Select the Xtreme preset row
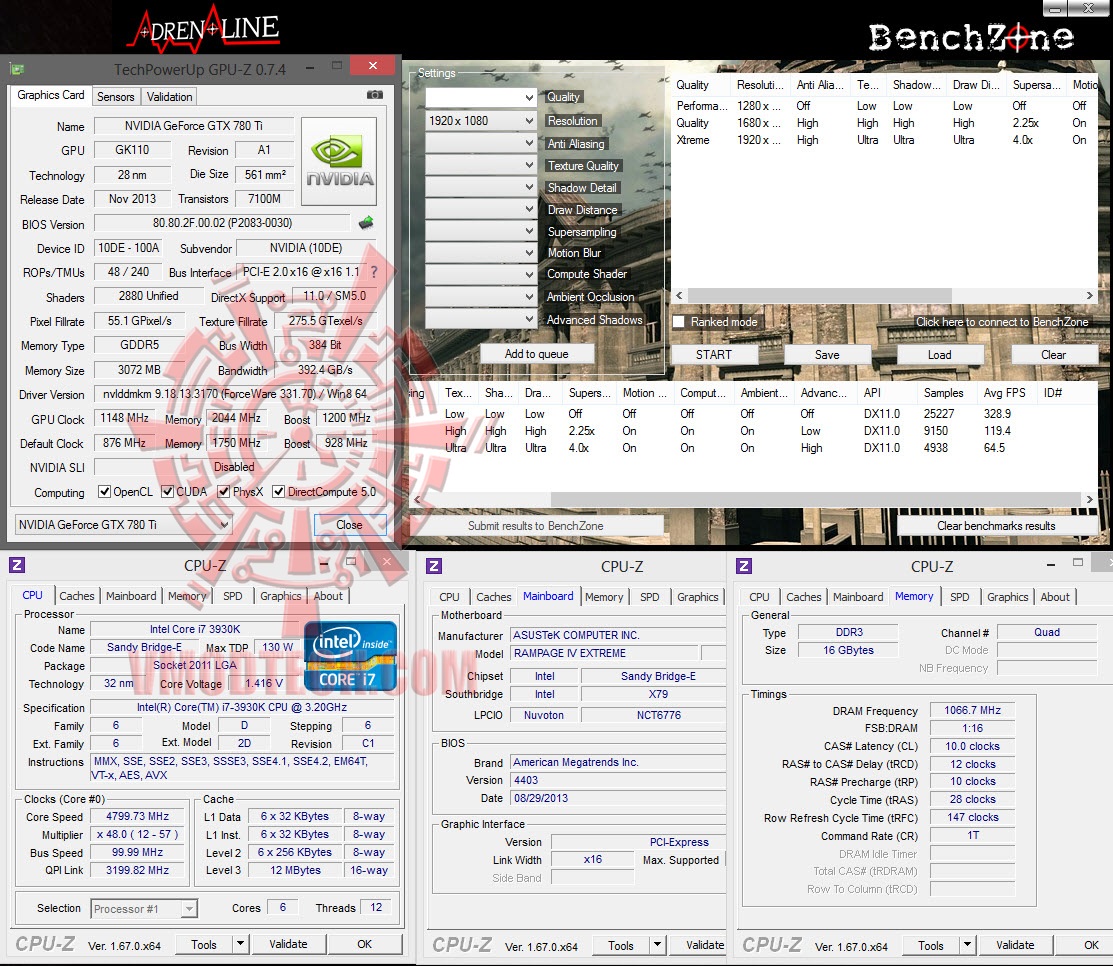Image resolution: width=1113 pixels, height=966 pixels. tap(885, 140)
